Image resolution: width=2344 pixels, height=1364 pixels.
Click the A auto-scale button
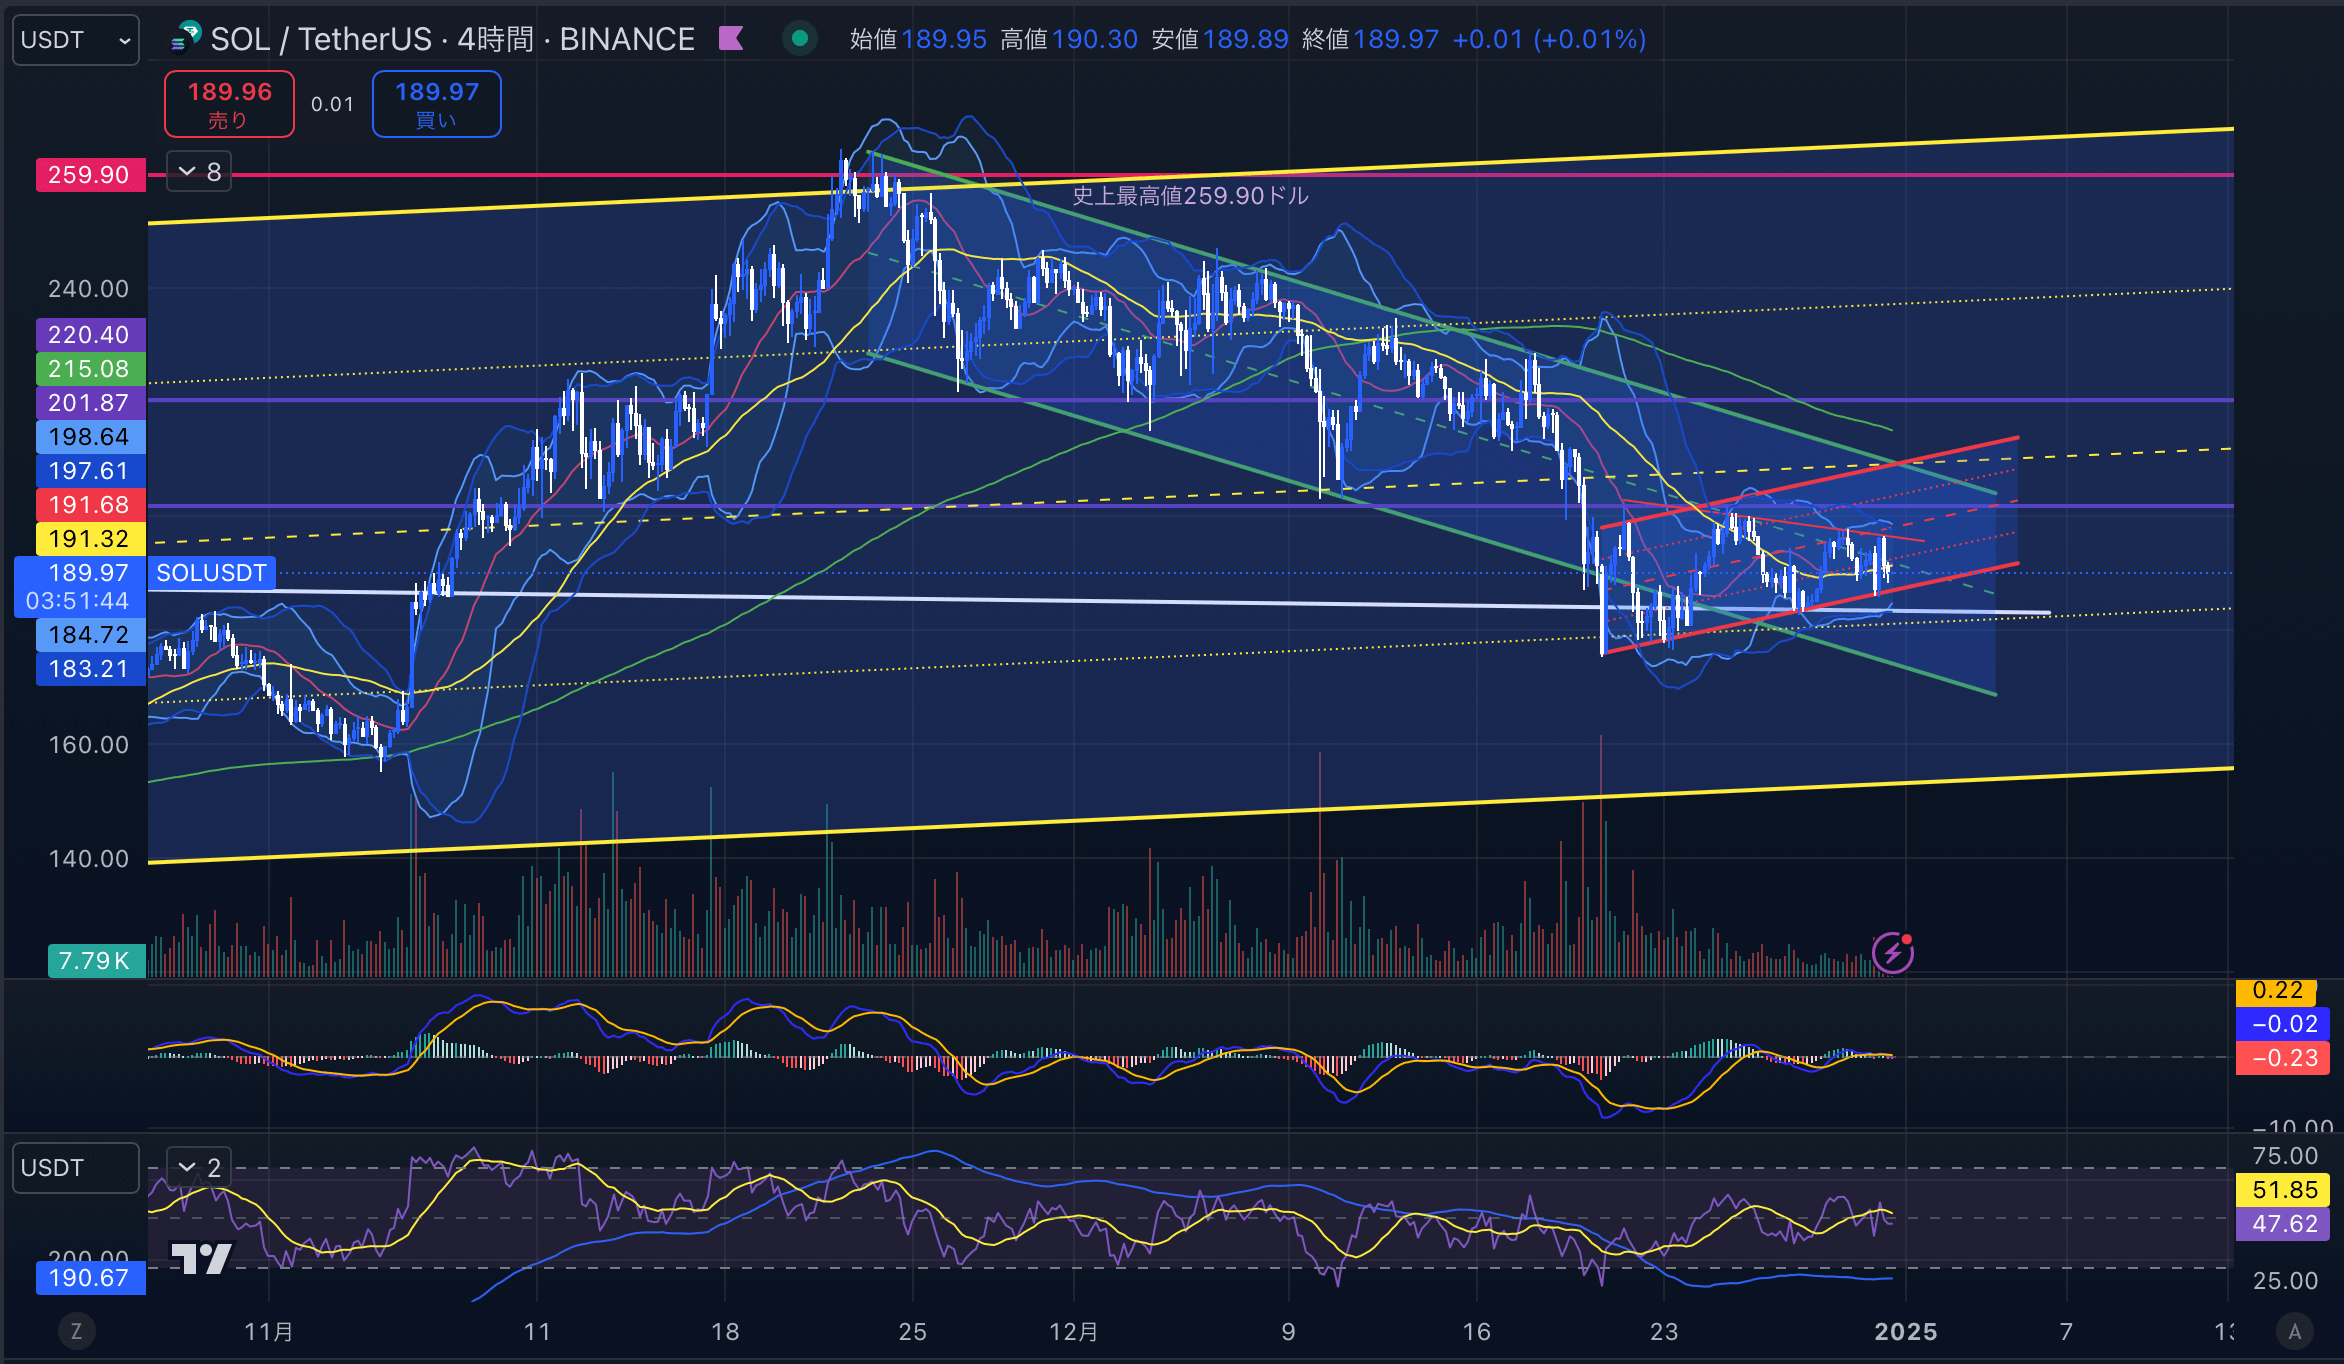(2295, 1331)
